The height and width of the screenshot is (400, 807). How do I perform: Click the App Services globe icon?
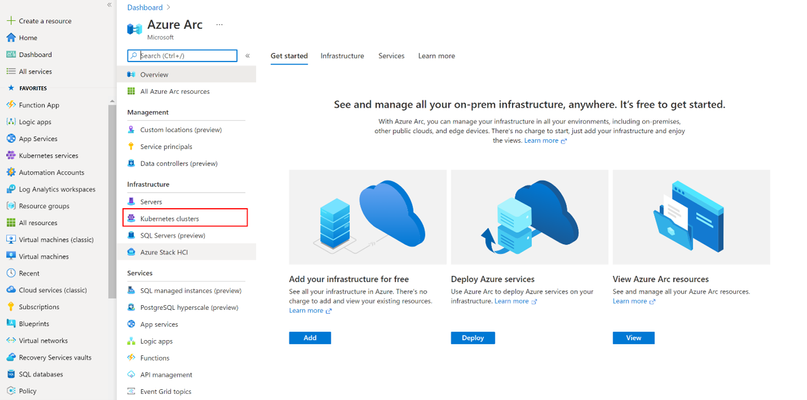(10, 138)
